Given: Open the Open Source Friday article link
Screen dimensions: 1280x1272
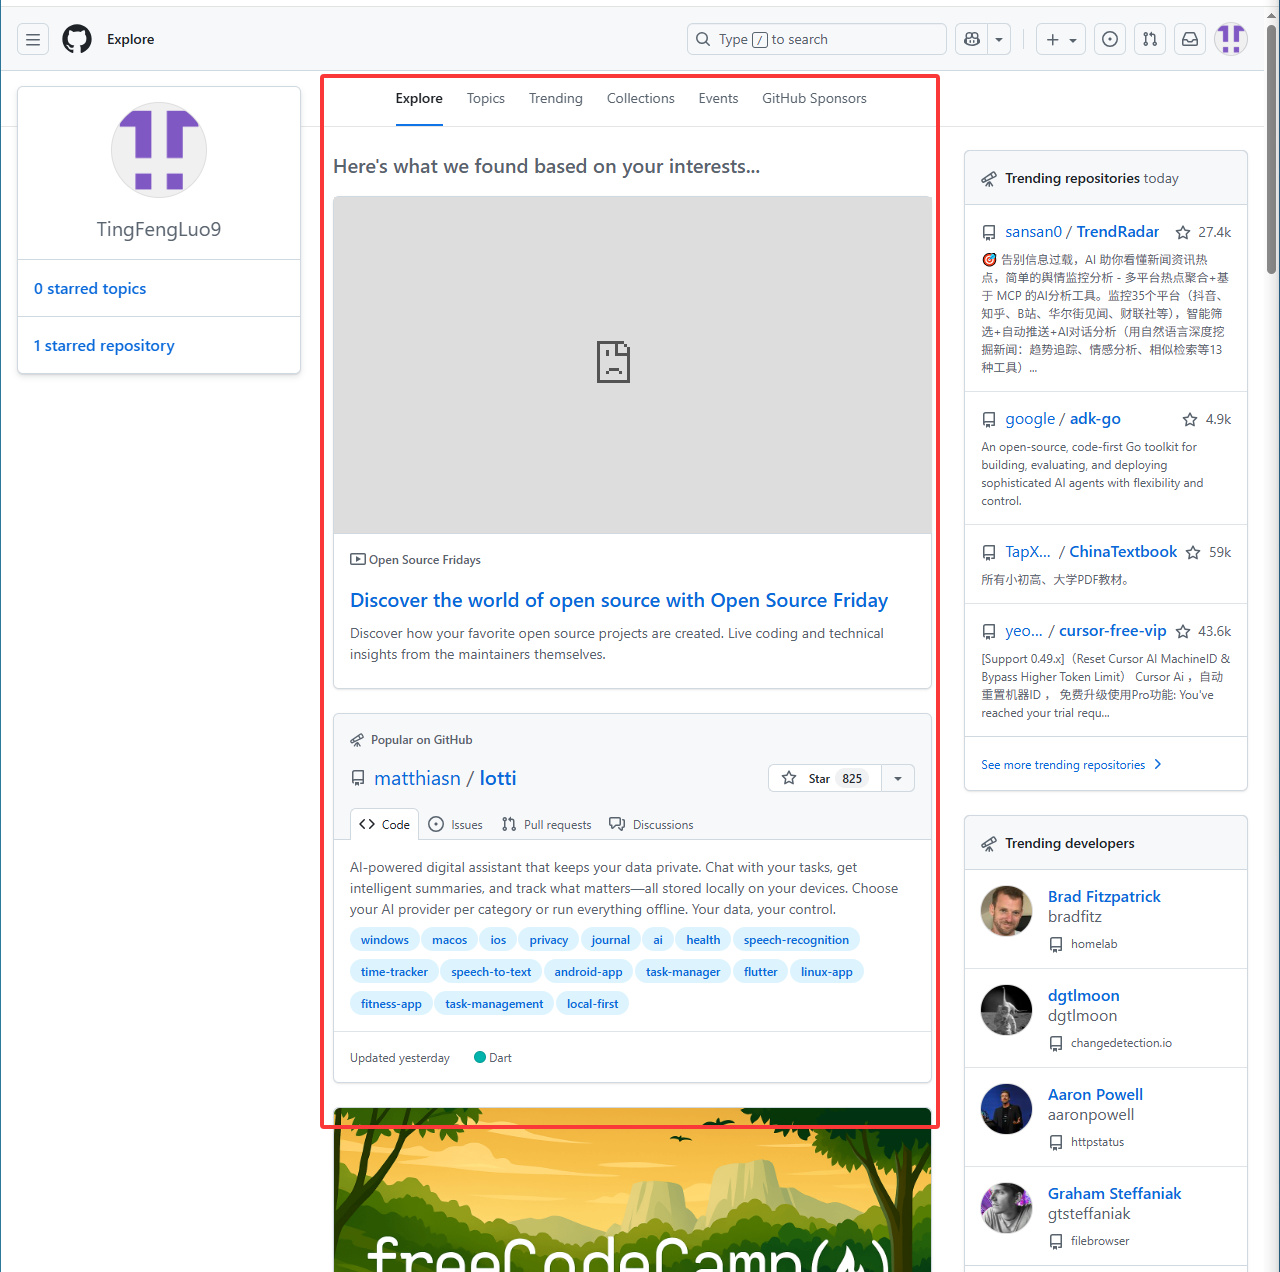Looking at the screenshot, I should click(618, 600).
